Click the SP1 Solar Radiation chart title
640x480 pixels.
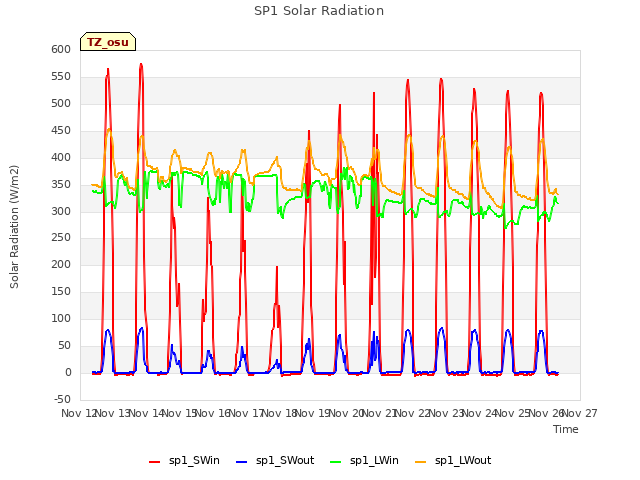click(319, 11)
